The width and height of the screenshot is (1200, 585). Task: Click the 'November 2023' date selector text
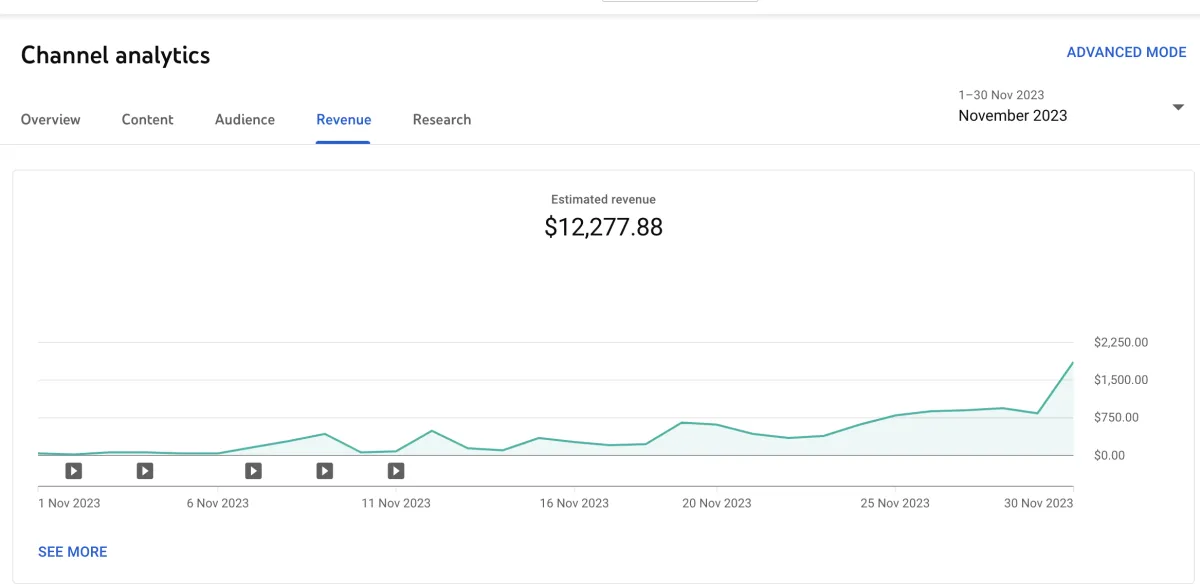point(1012,116)
